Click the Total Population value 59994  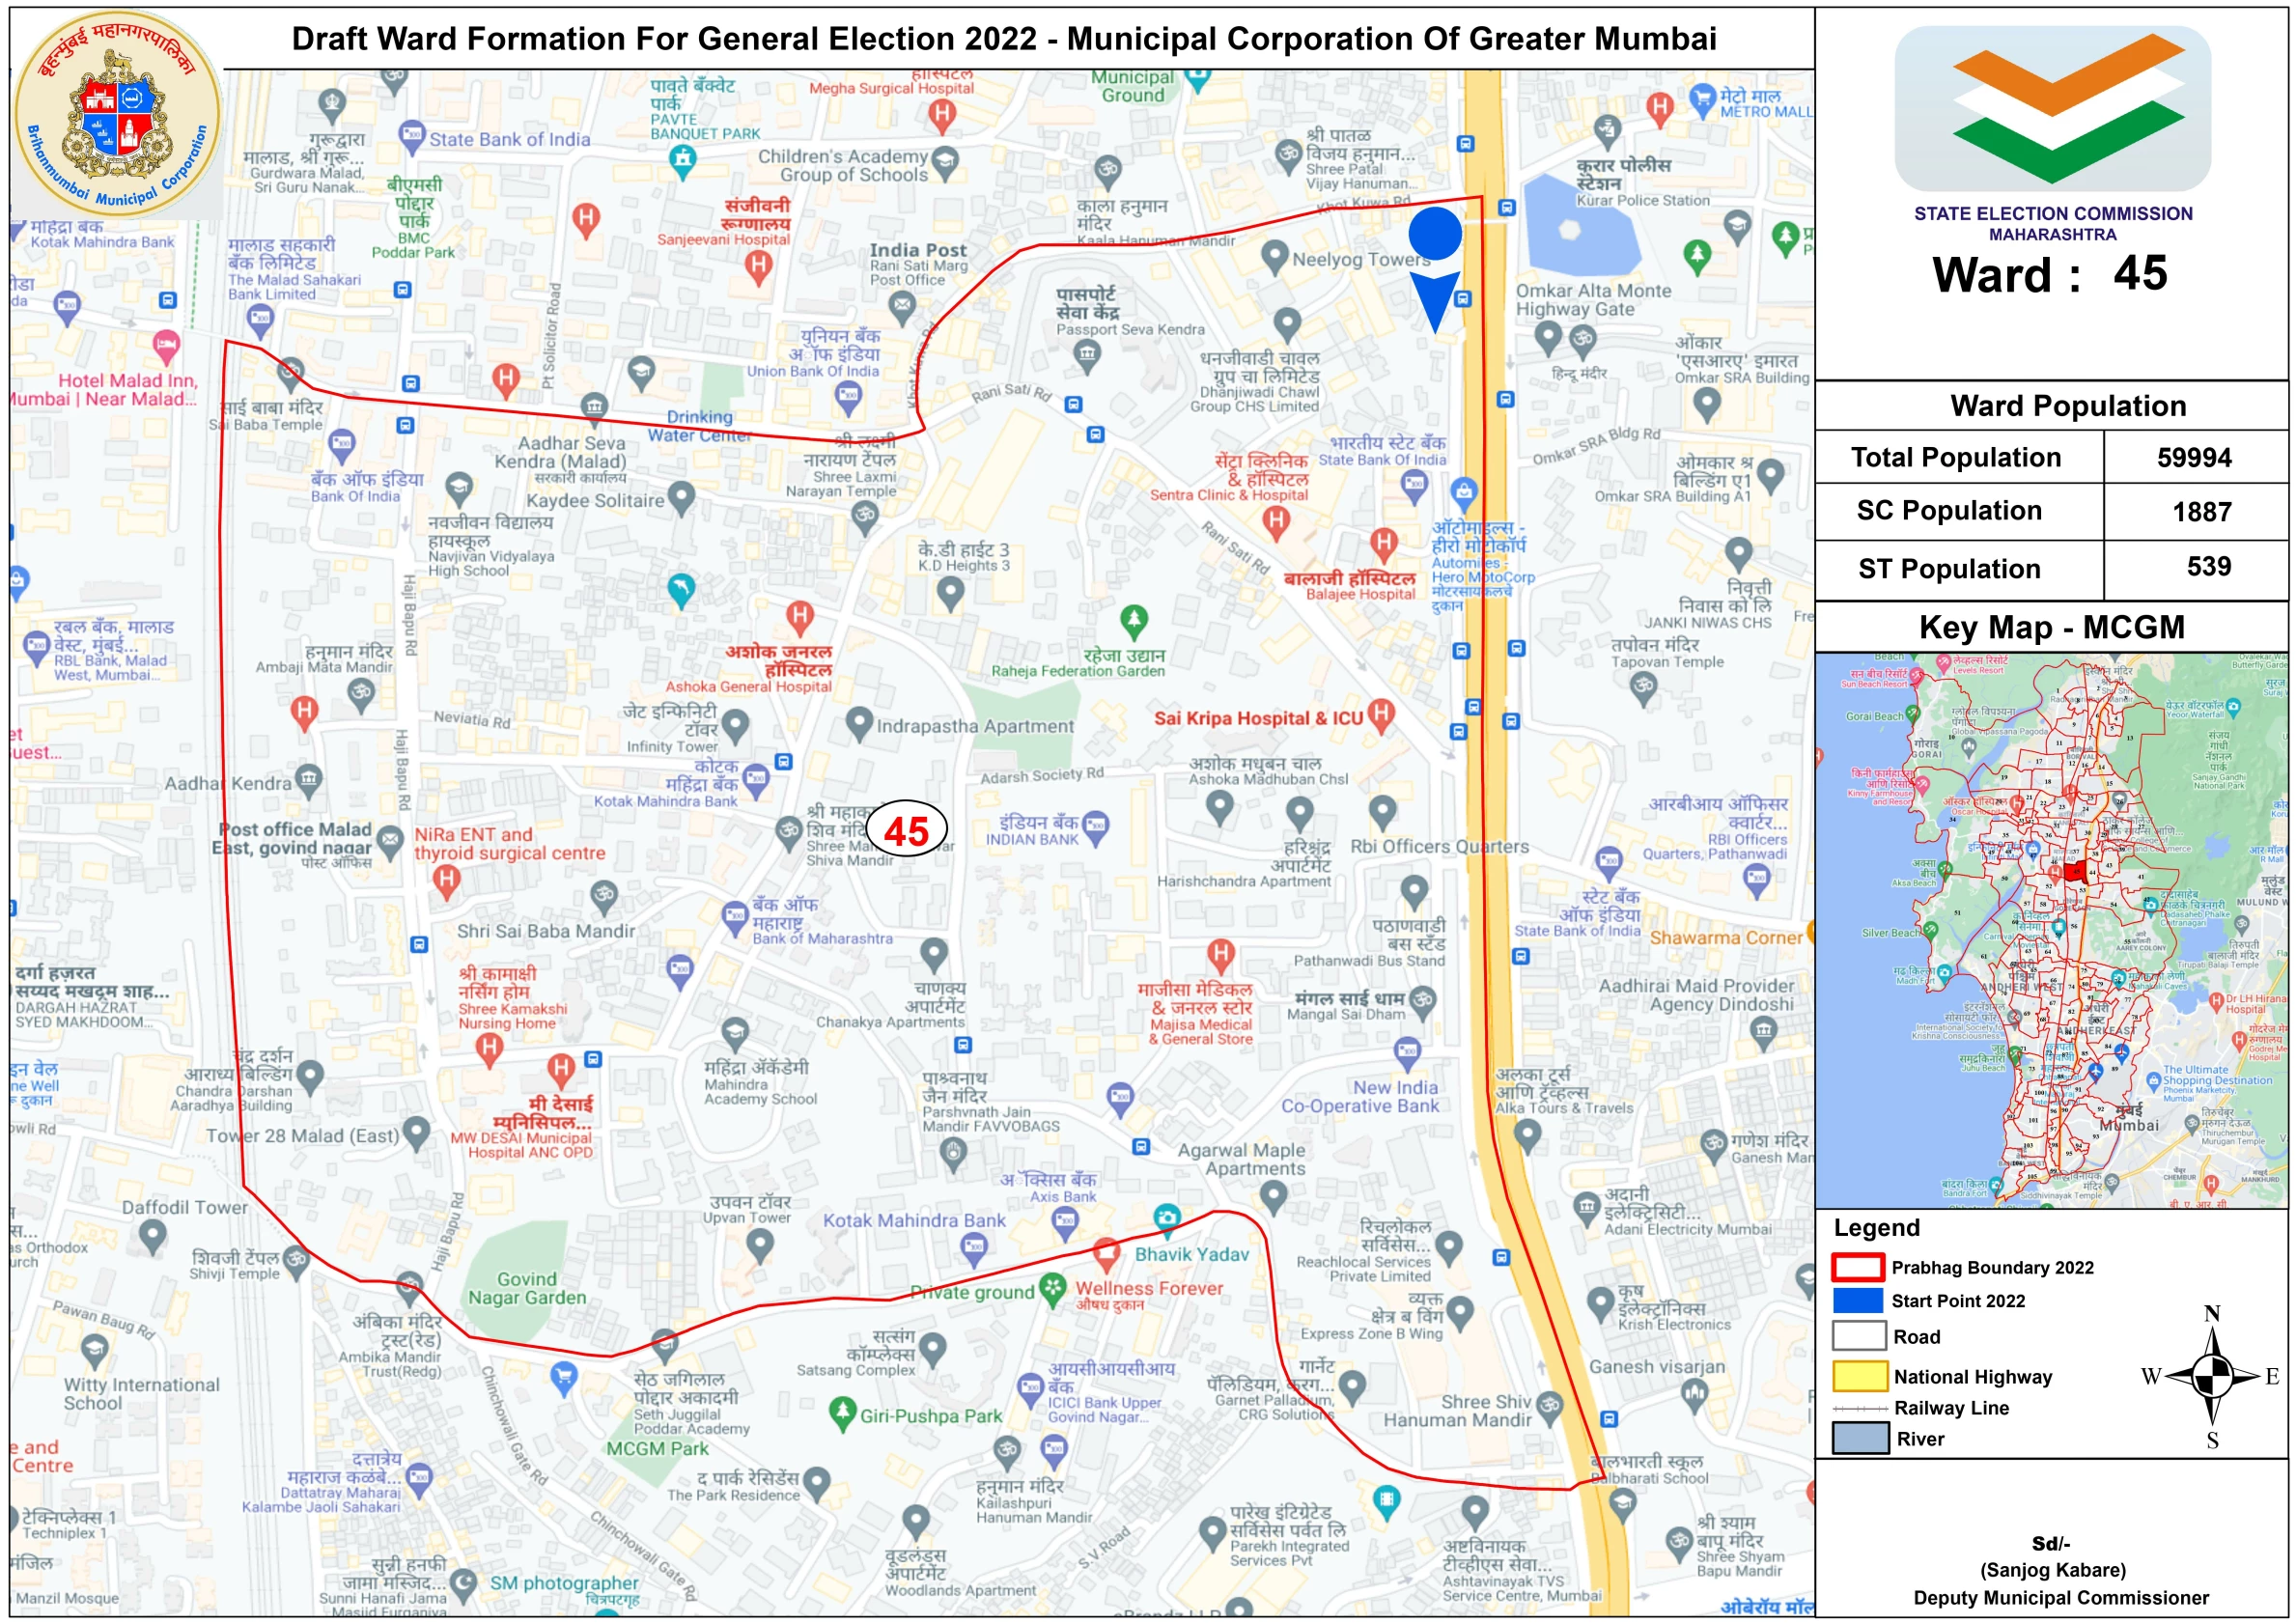click(2193, 458)
